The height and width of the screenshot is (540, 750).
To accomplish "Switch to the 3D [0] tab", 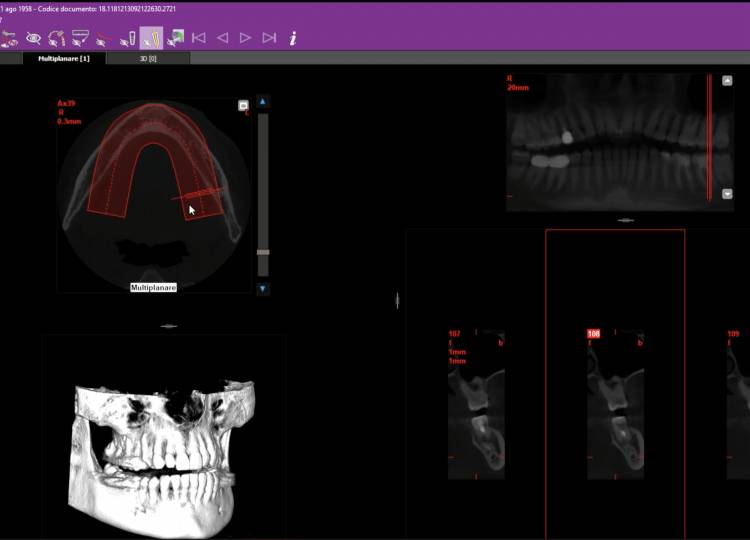I will coord(148,58).
